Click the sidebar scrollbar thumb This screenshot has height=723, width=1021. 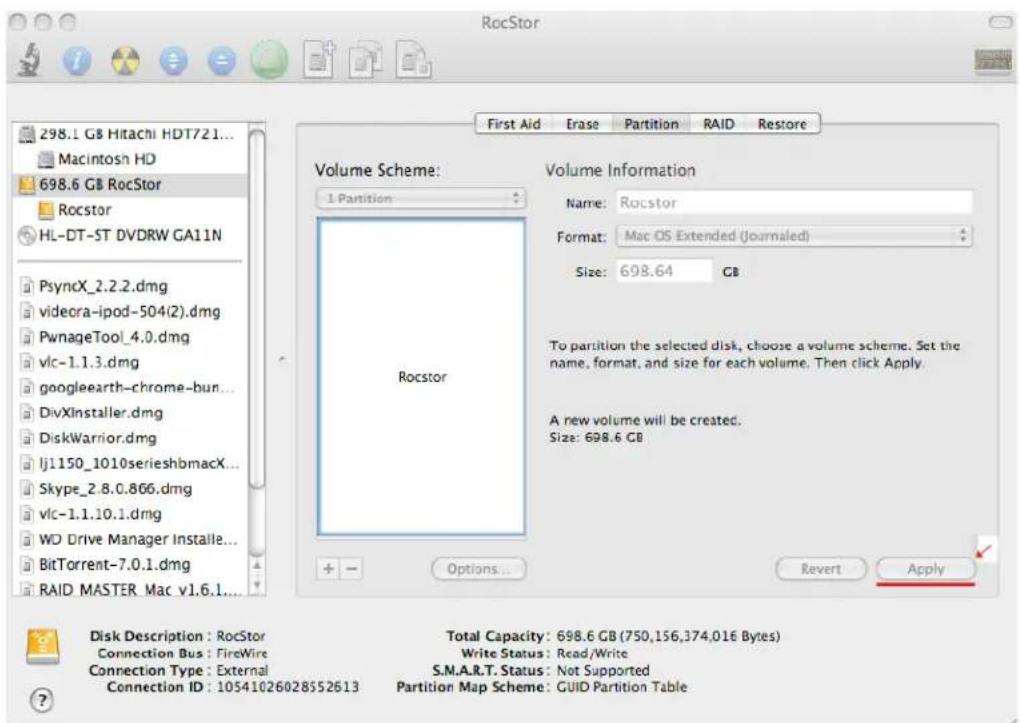pos(257,307)
